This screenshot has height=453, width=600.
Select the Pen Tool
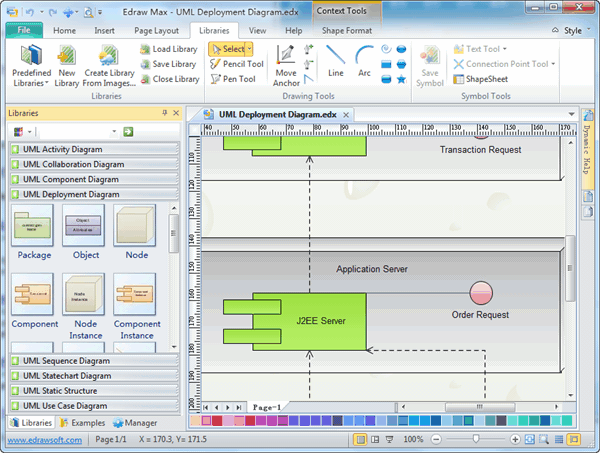tap(236, 79)
